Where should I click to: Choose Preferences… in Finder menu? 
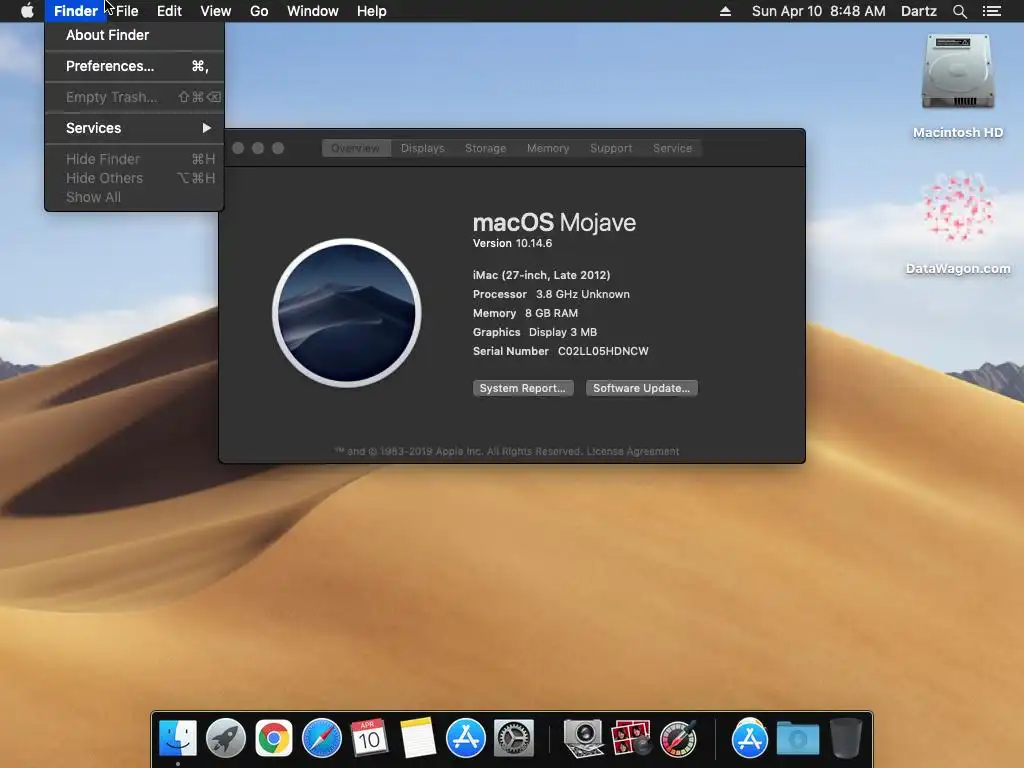[135, 66]
